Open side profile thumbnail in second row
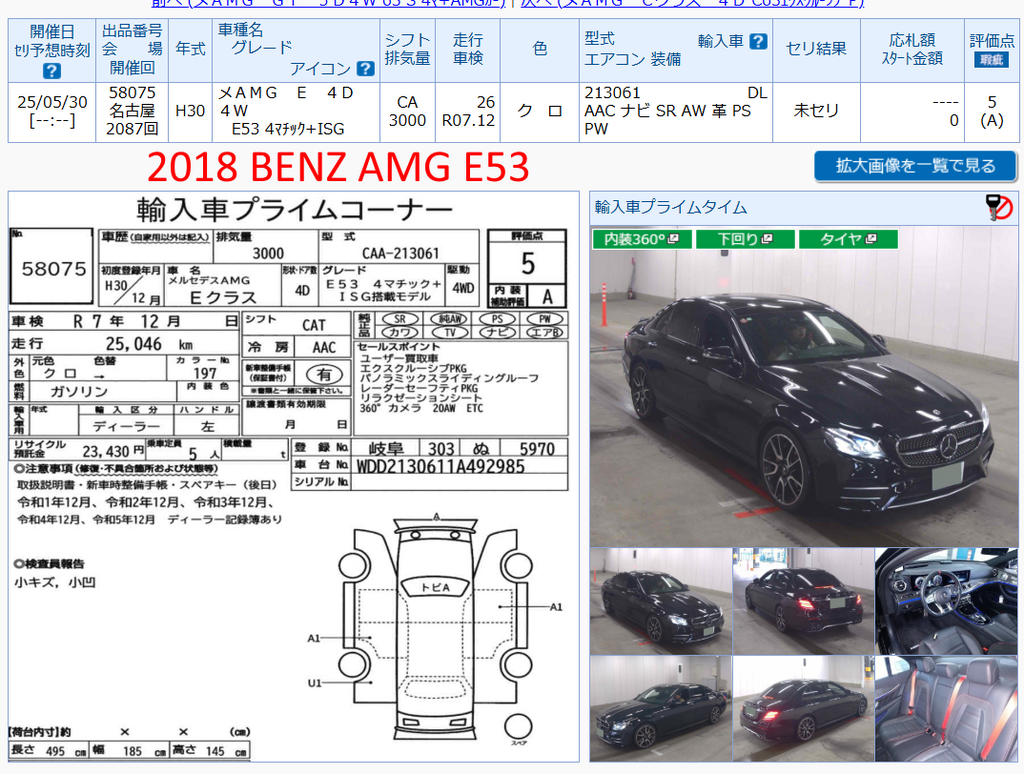 point(661,709)
